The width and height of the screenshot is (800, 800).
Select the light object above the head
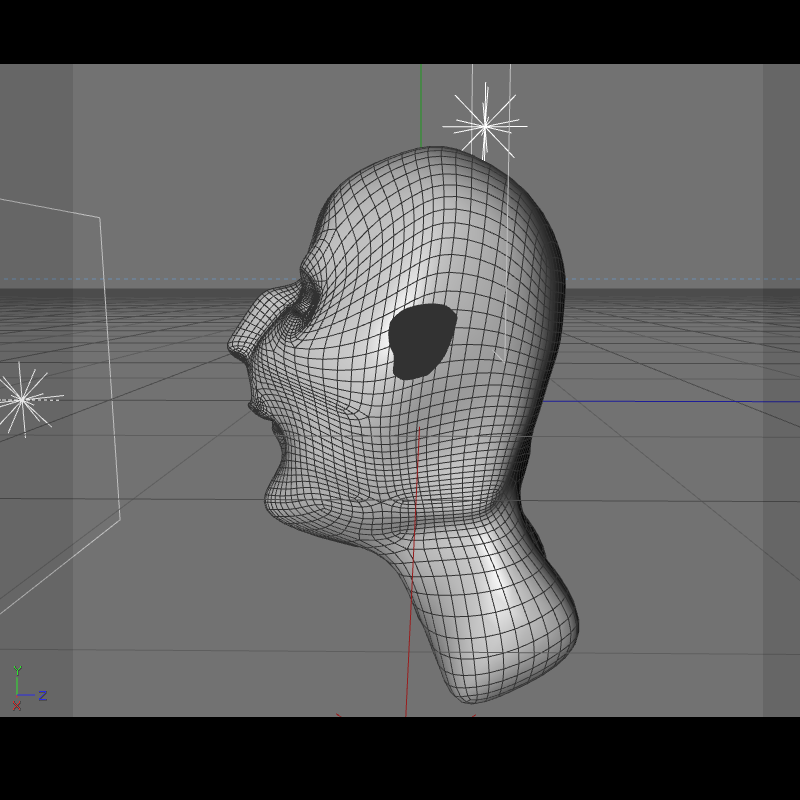(x=485, y=125)
